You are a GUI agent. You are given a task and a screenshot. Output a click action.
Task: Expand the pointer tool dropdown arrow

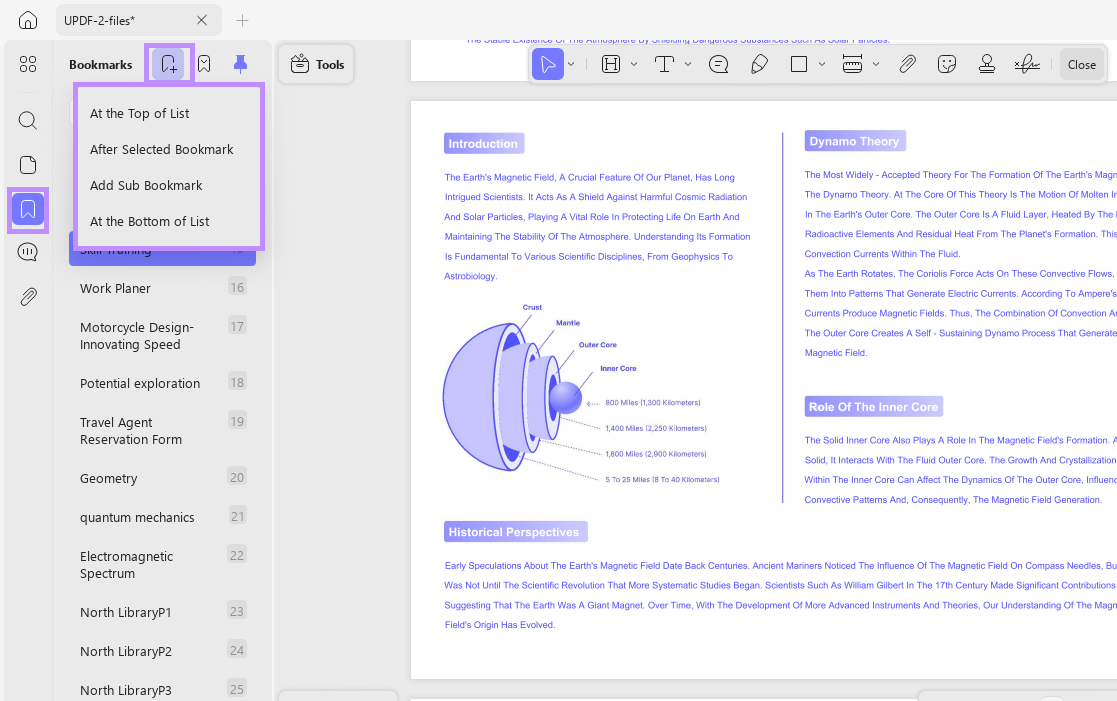571,64
